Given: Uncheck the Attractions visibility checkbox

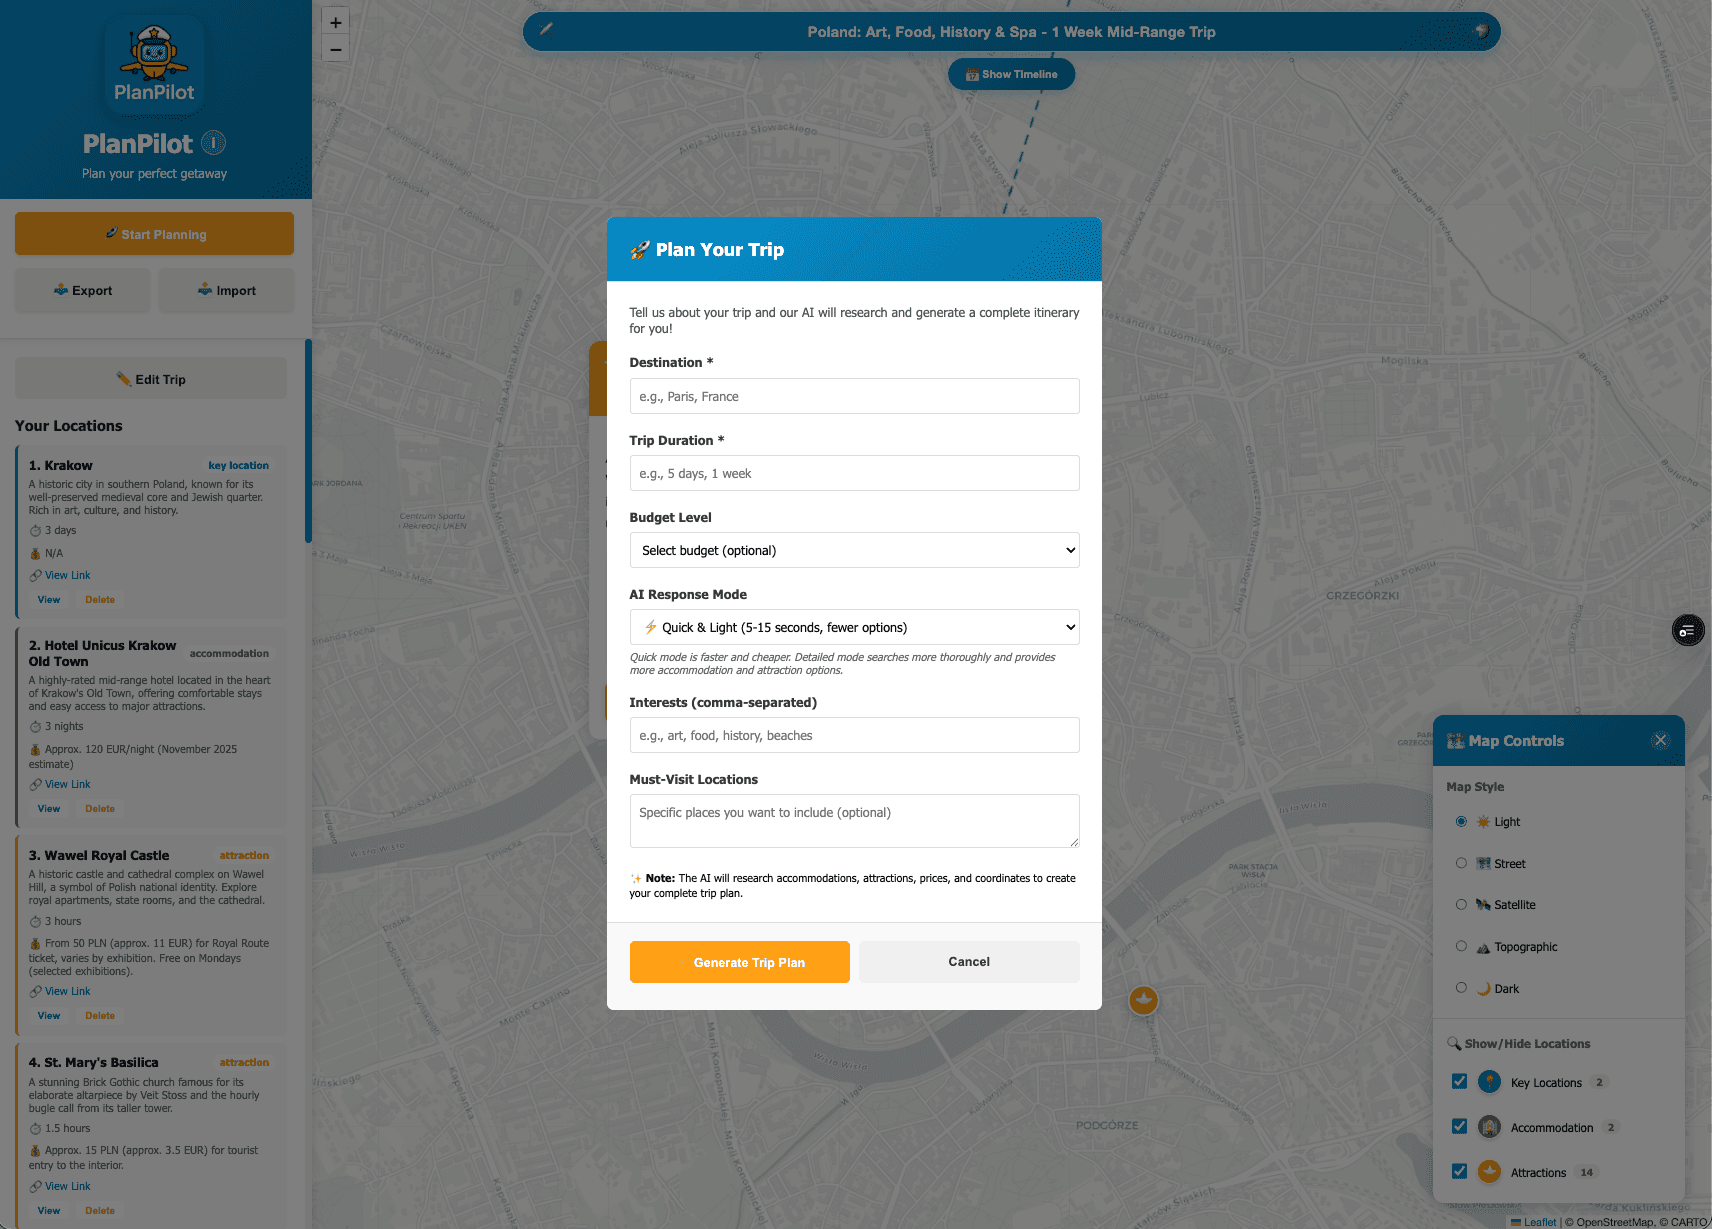Looking at the screenshot, I should click(x=1460, y=1171).
